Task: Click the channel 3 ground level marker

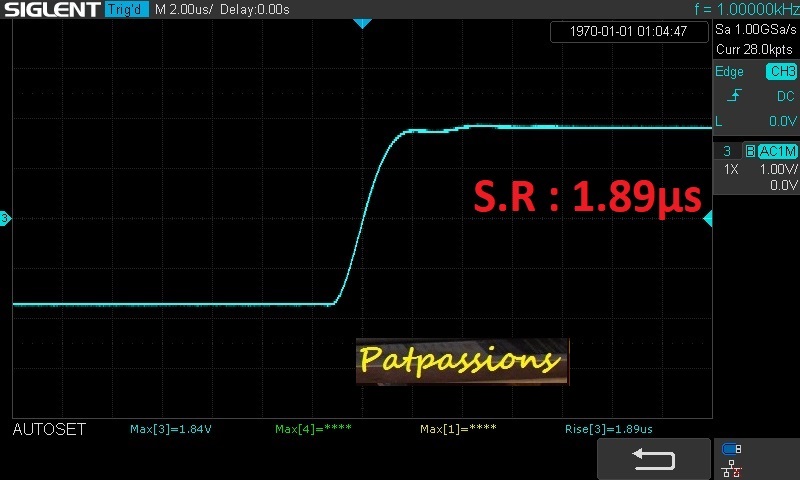Action: [5, 218]
